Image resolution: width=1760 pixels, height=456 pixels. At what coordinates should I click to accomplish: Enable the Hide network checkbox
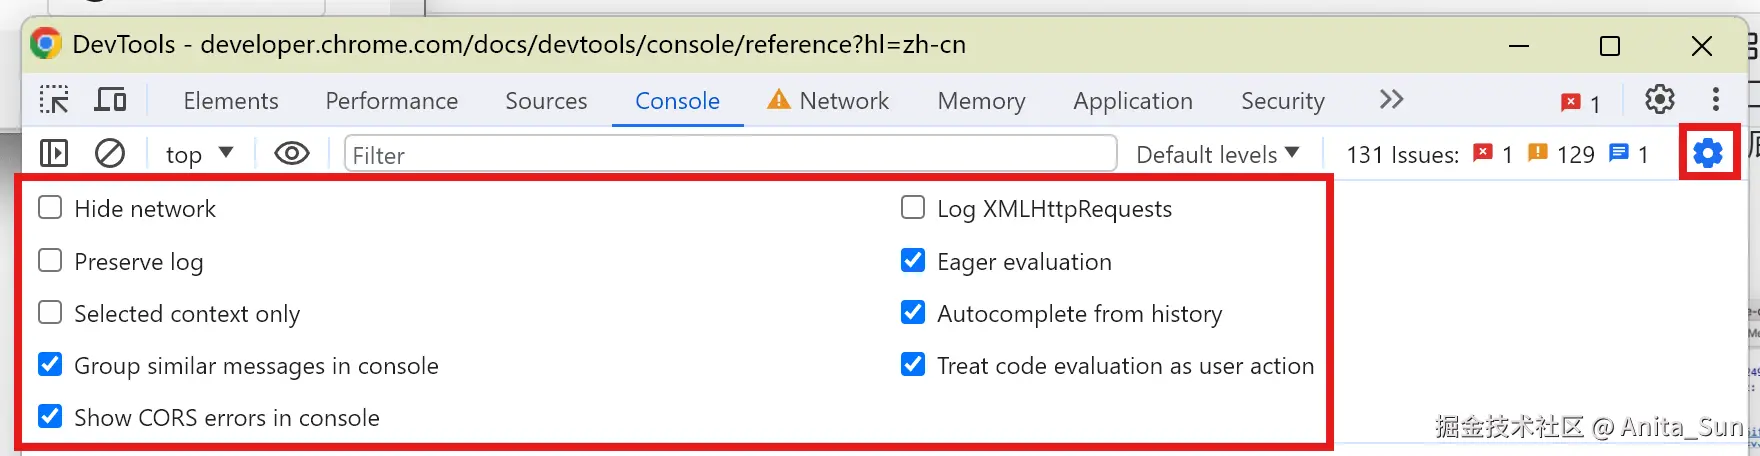(x=50, y=208)
